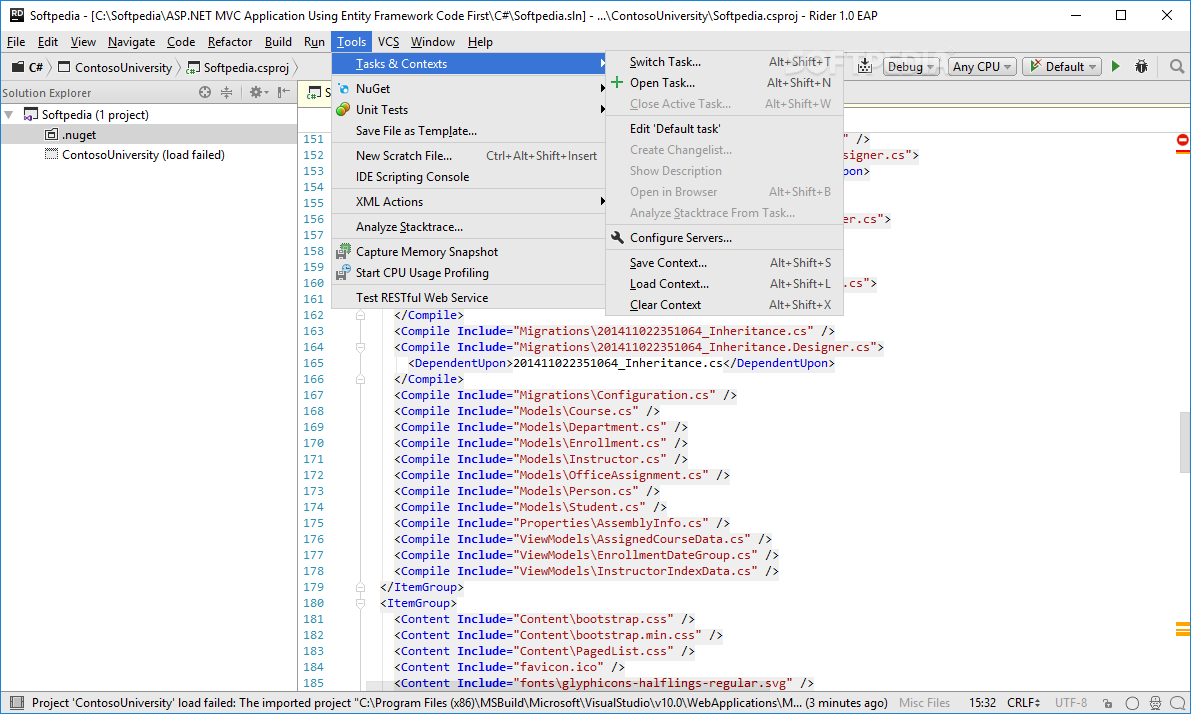Image resolution: width=1191 pixels, height=714 pixels.
Task: Open the Any CPU platform dropdown
Action: (x=982, y=67)
